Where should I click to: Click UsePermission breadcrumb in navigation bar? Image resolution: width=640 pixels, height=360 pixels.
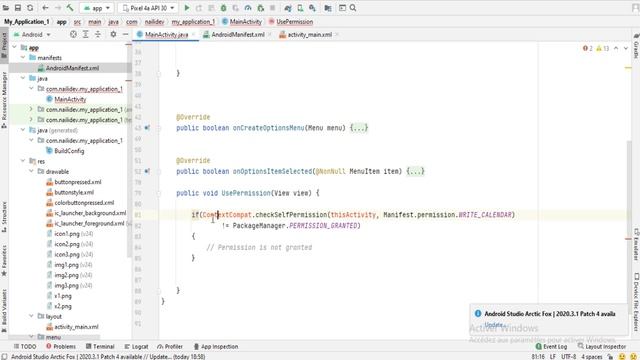tap(291, 22)
